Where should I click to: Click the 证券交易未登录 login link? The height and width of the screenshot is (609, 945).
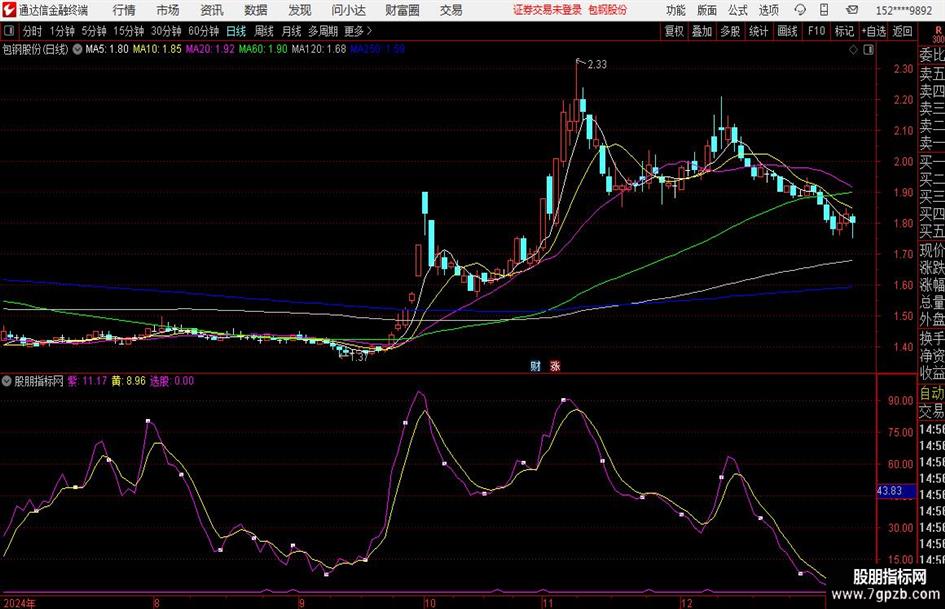point(547,10)
